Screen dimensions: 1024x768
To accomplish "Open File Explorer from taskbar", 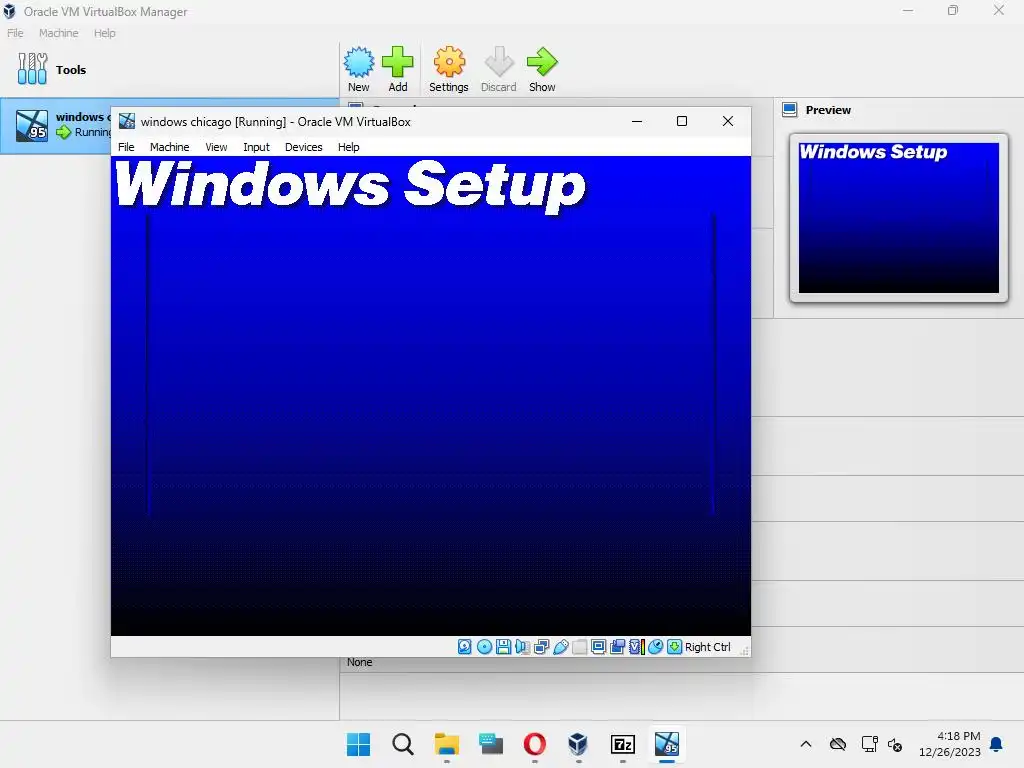I will (447, 744).
